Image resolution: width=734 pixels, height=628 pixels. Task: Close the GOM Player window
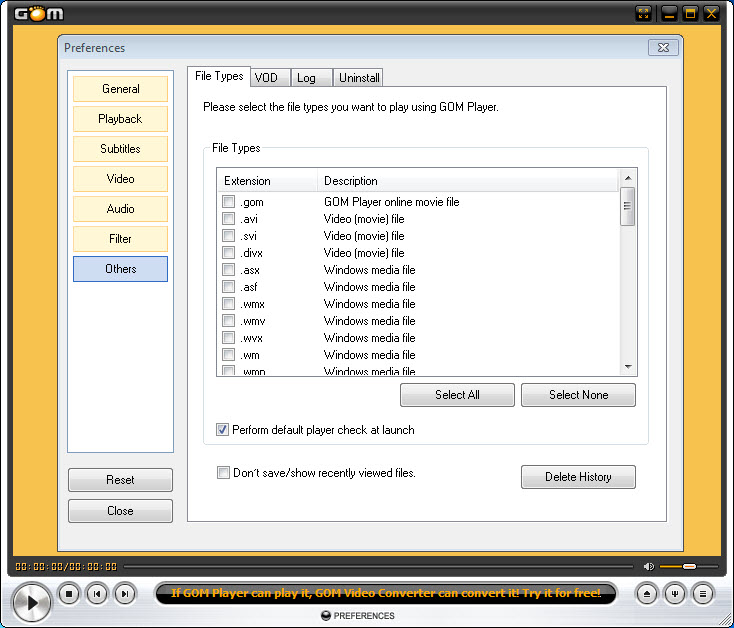point(711,14)
